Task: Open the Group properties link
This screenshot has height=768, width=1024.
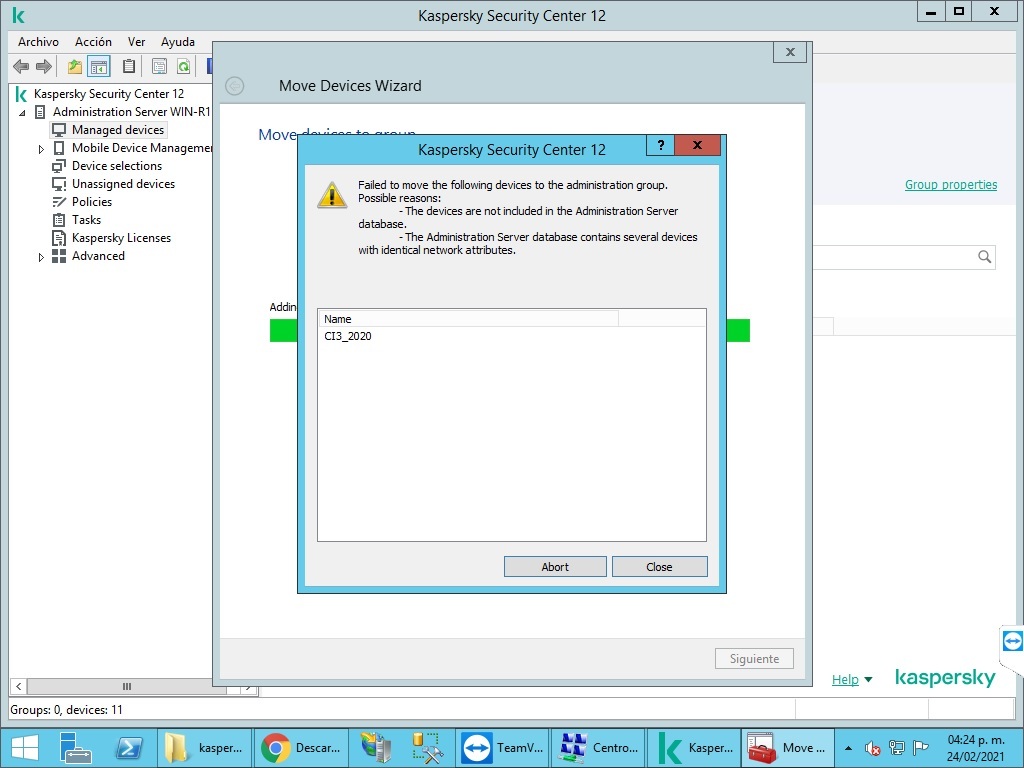Action: coord(951,185)
